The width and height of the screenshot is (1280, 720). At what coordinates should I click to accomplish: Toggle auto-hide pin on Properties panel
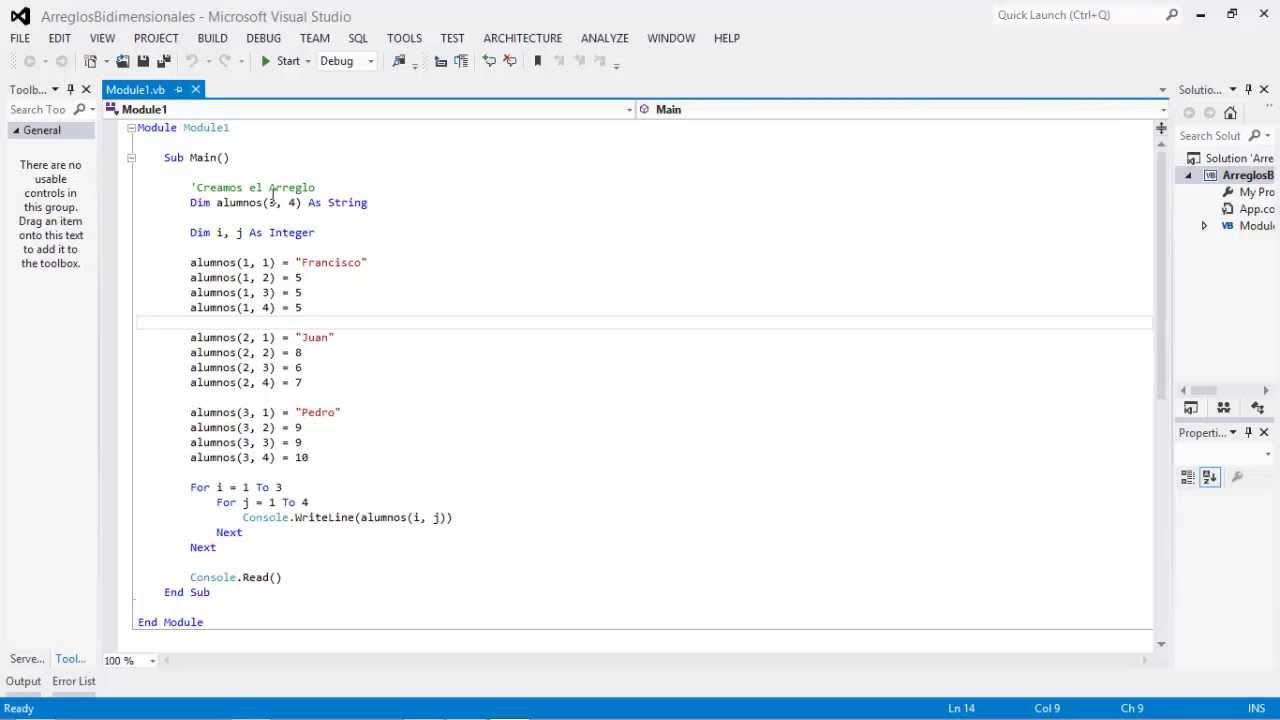(1248, 433)
